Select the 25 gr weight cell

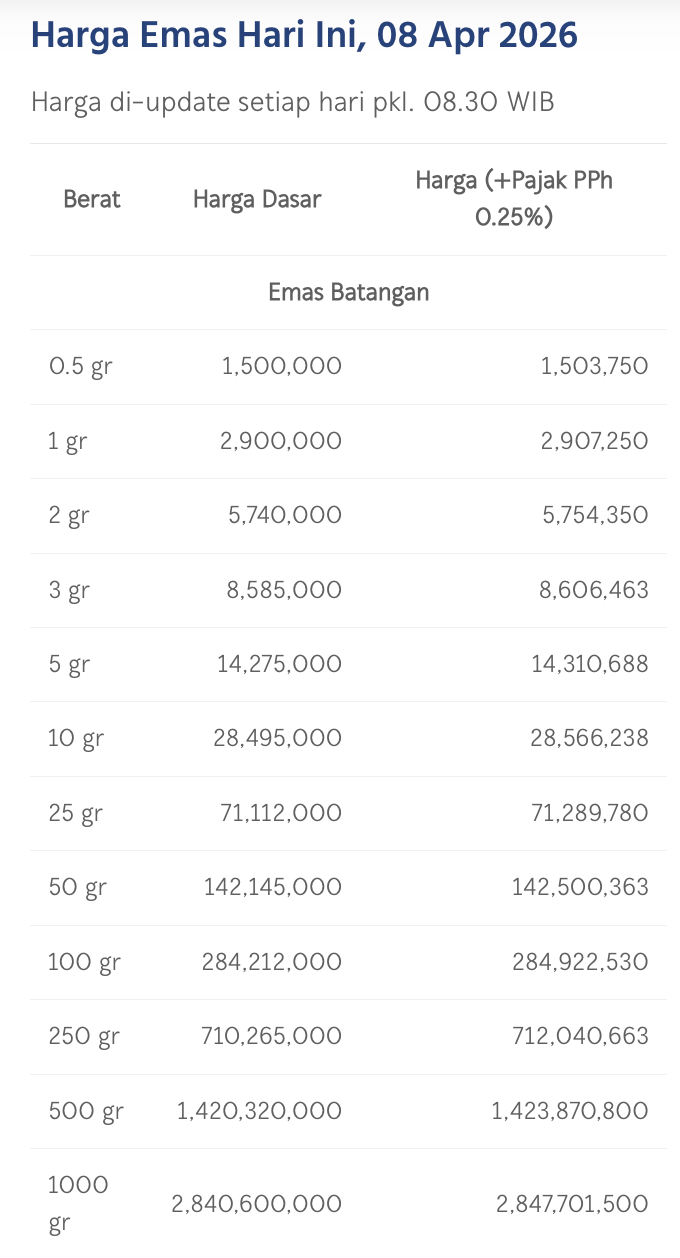(x=75, y=813)
